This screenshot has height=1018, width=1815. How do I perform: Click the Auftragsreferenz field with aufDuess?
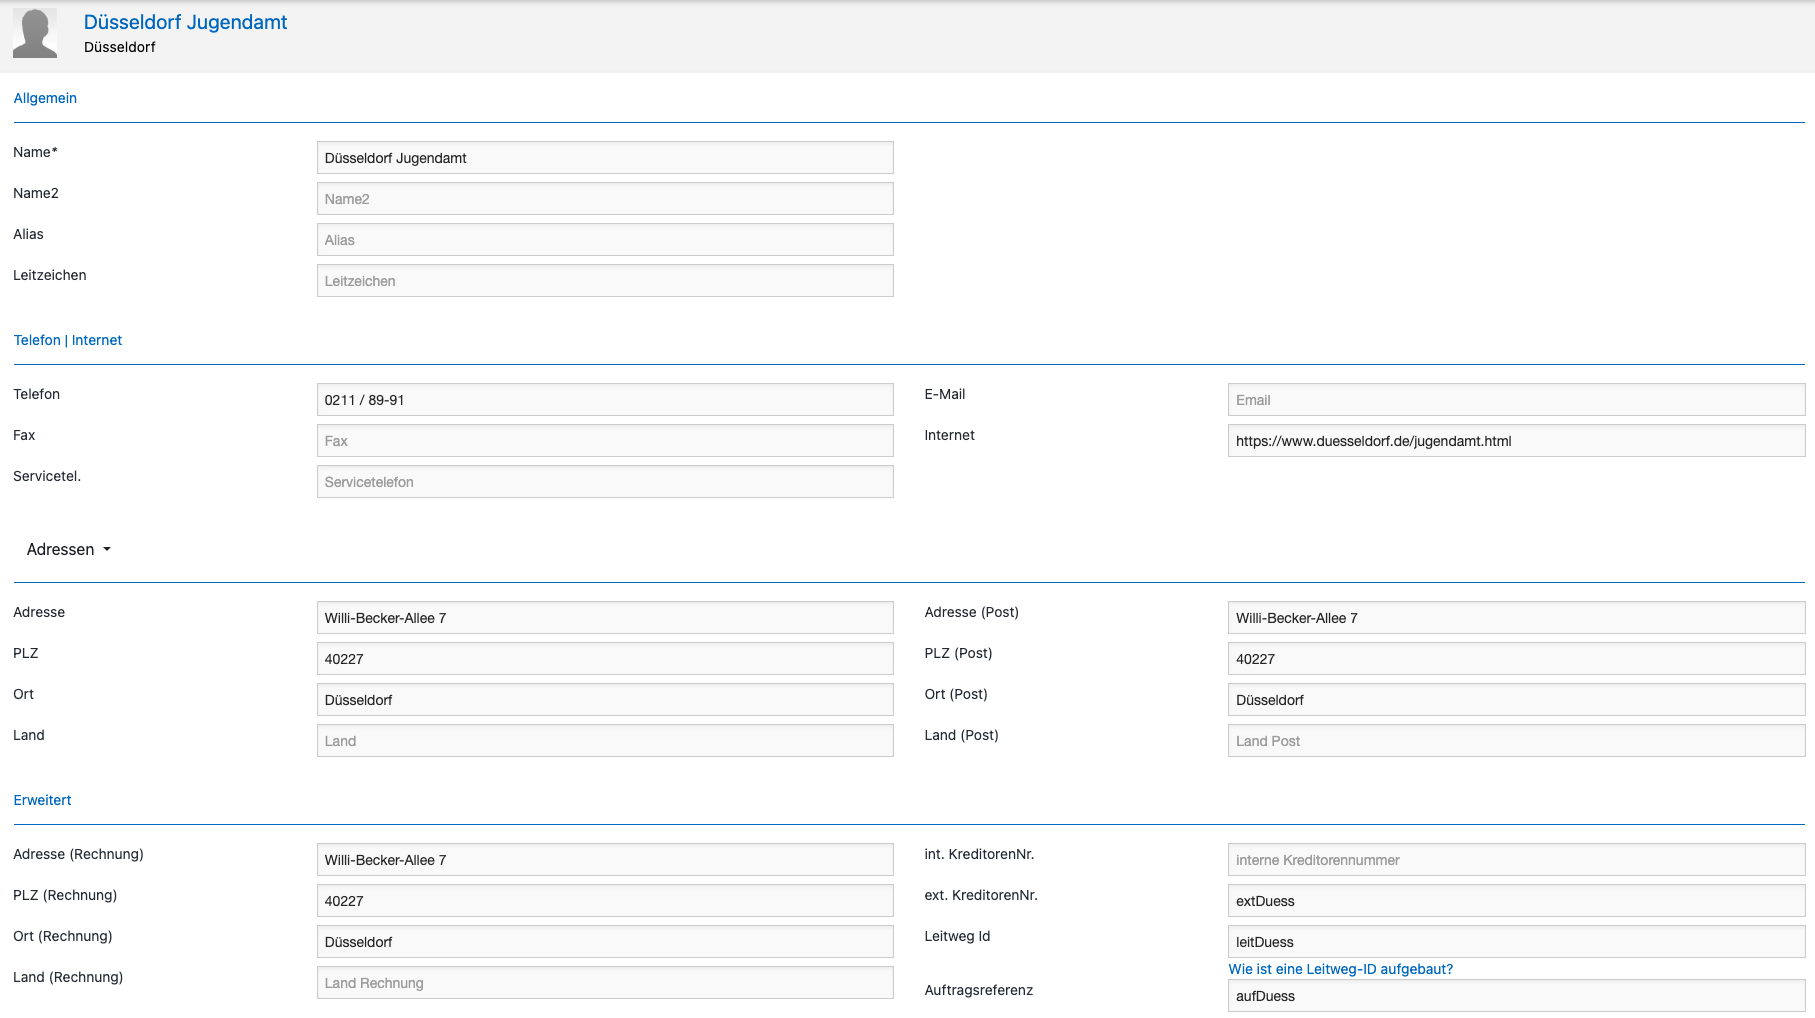[x=1515, y=996]
